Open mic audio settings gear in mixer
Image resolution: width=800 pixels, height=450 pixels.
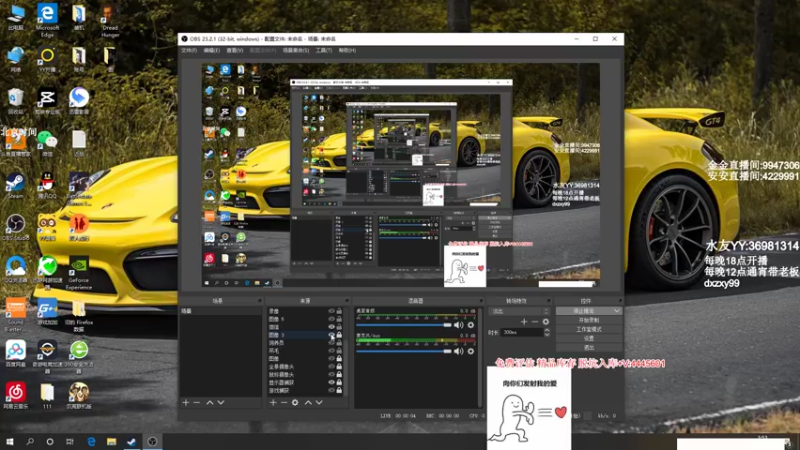[470, 351]
